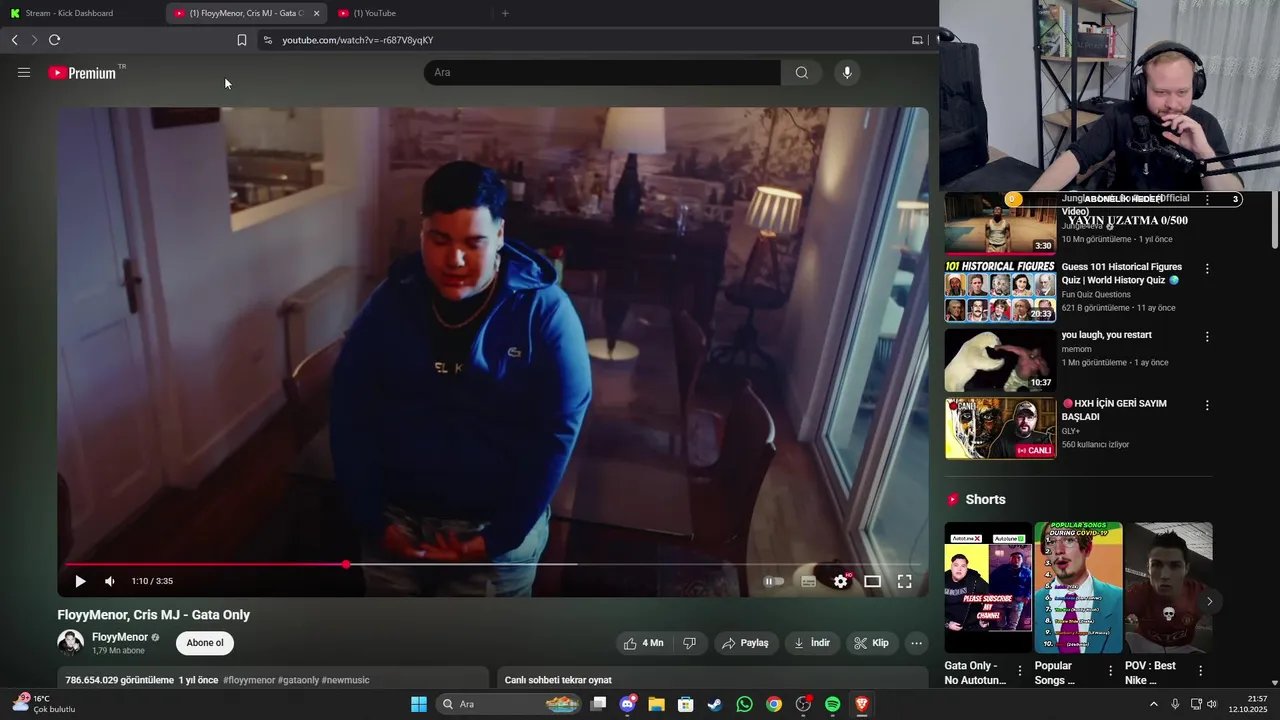Enter fullscreen mode
This screenshot has width=1280, height=720.
904,581
